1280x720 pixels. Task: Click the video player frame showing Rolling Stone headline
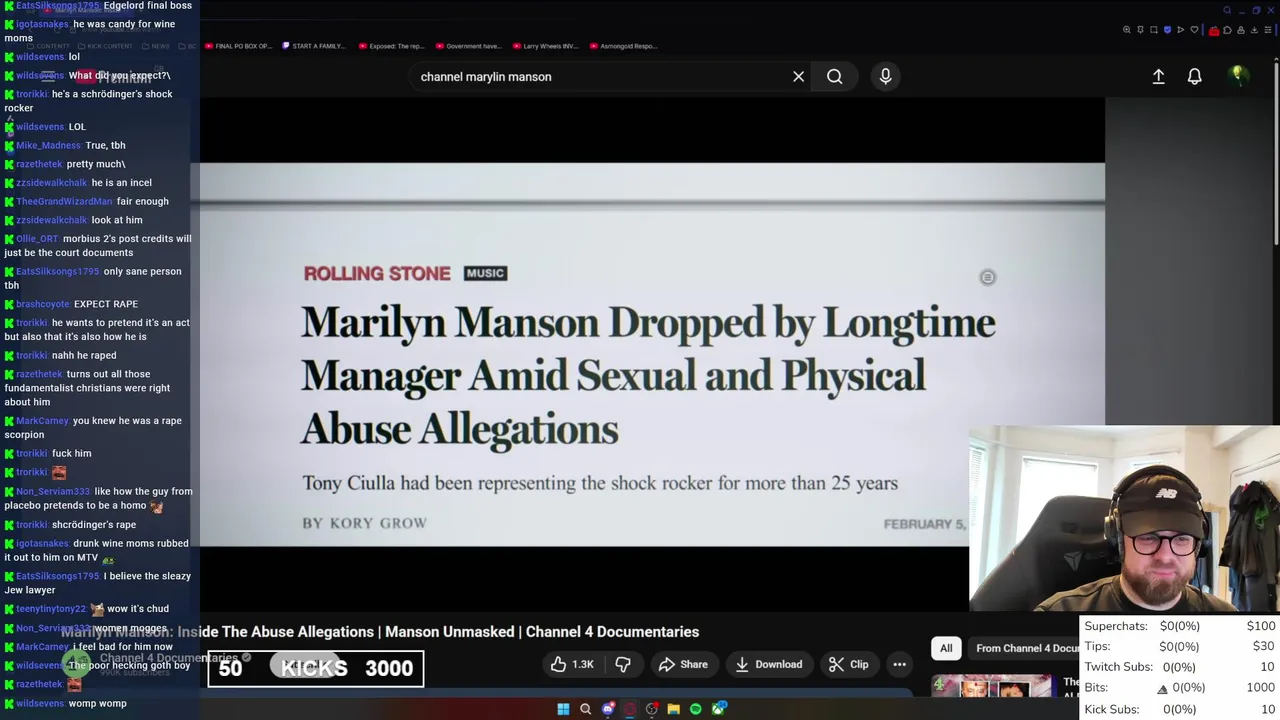(652, 354)
